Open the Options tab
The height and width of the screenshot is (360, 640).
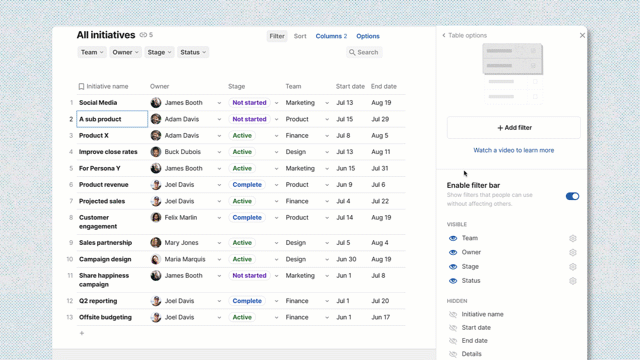[368, 36]
